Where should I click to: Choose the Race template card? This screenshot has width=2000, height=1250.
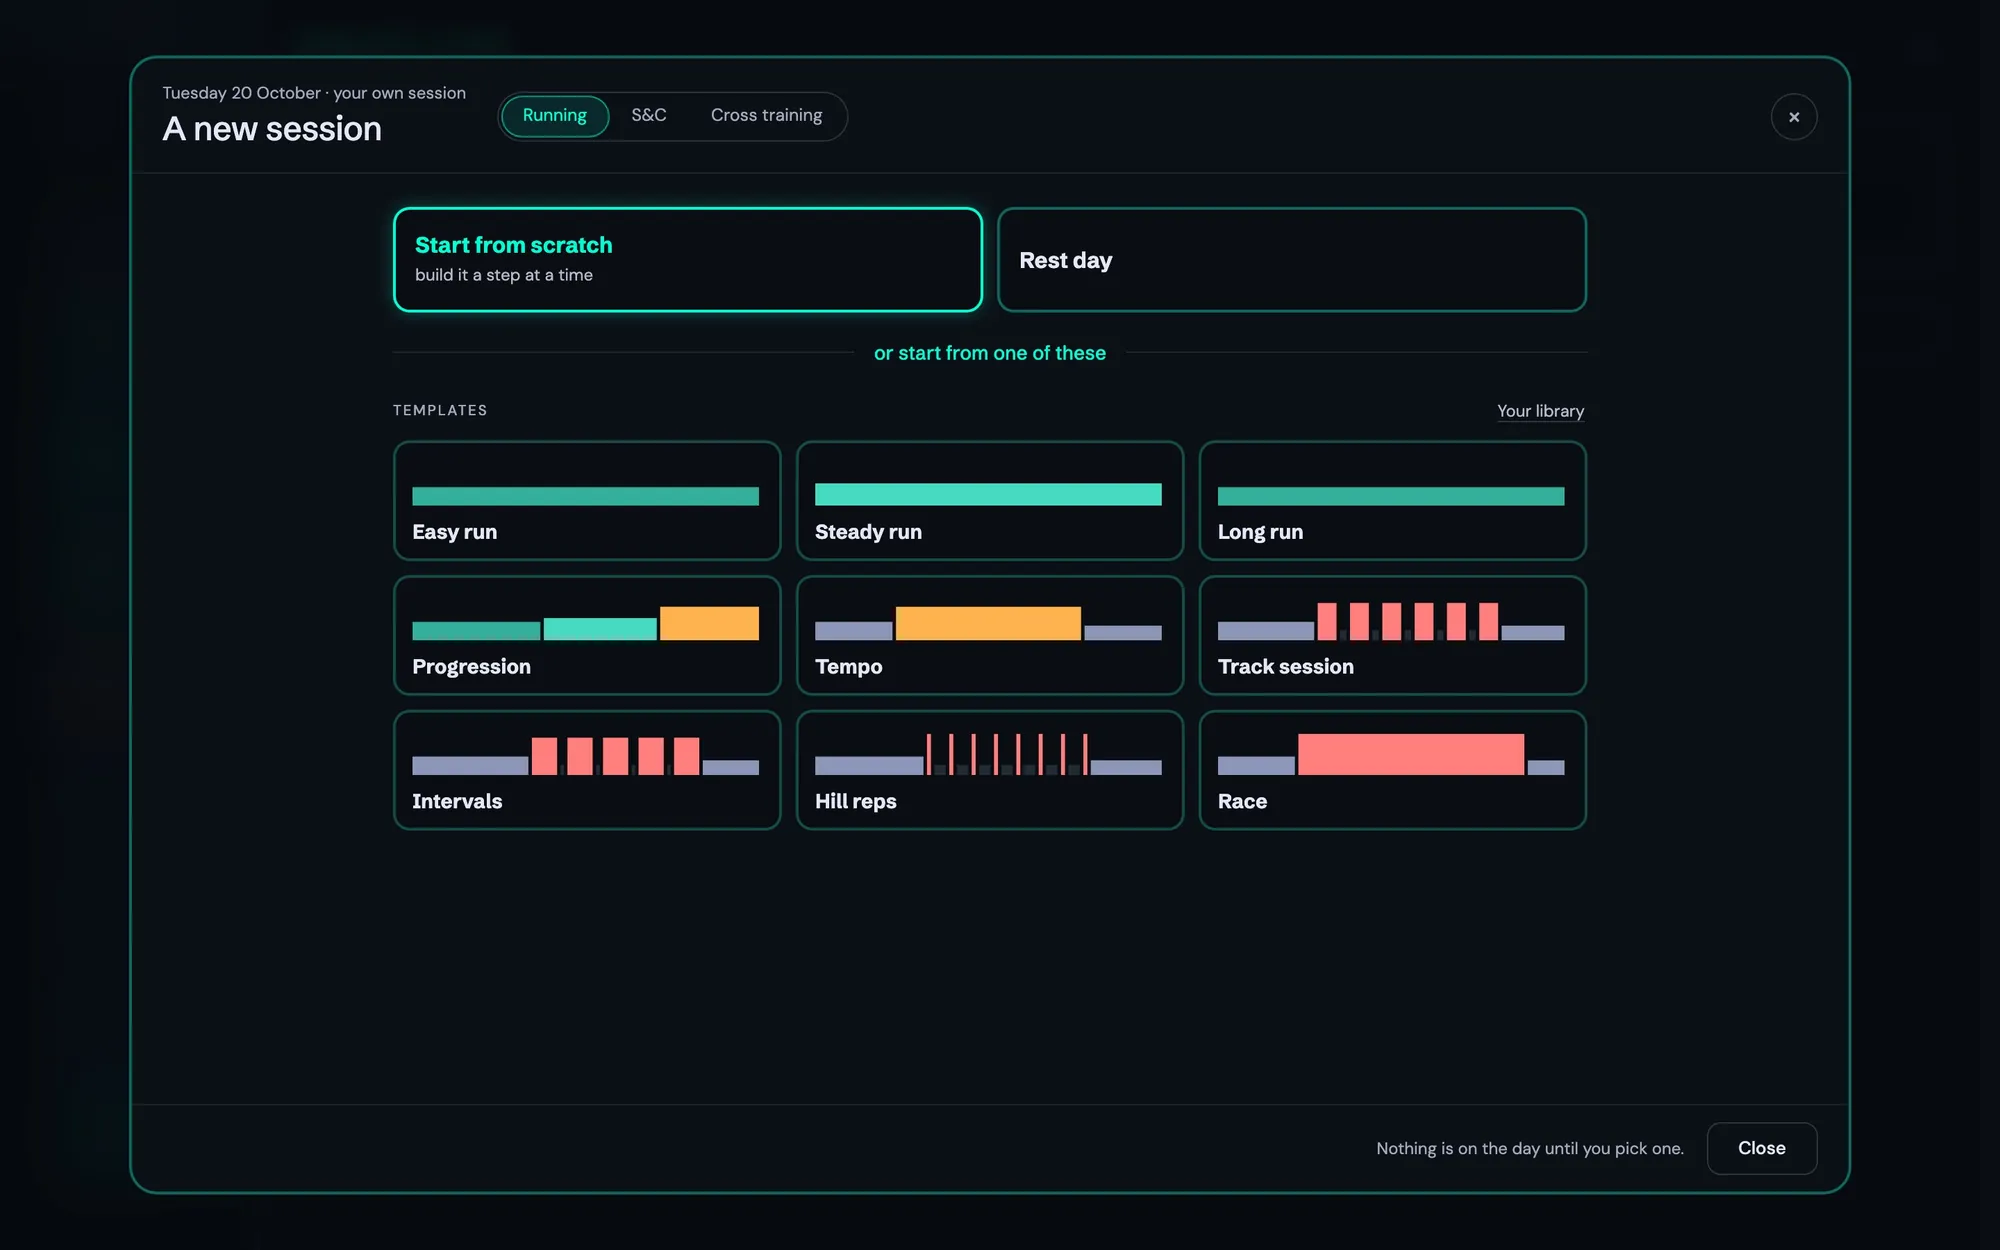(1393, 770)
